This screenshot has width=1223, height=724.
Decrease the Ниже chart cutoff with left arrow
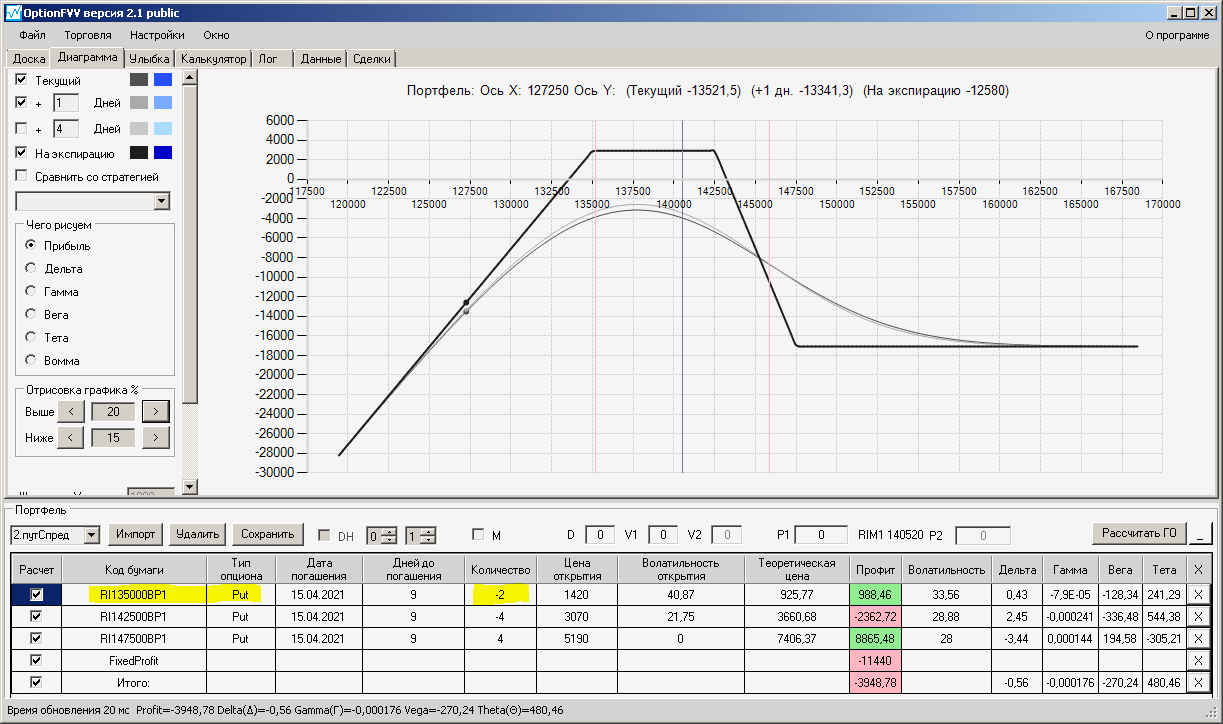70,437
